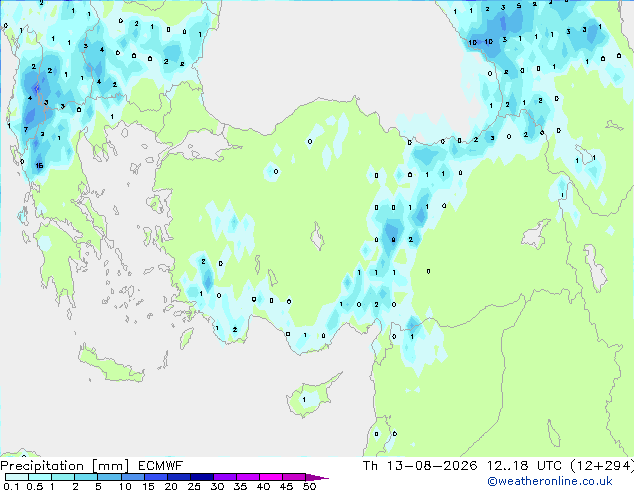This screenshot has height=490, width=634.
Task: Select the 5–10 mm legend color swatch
Action: pos(109,477)
